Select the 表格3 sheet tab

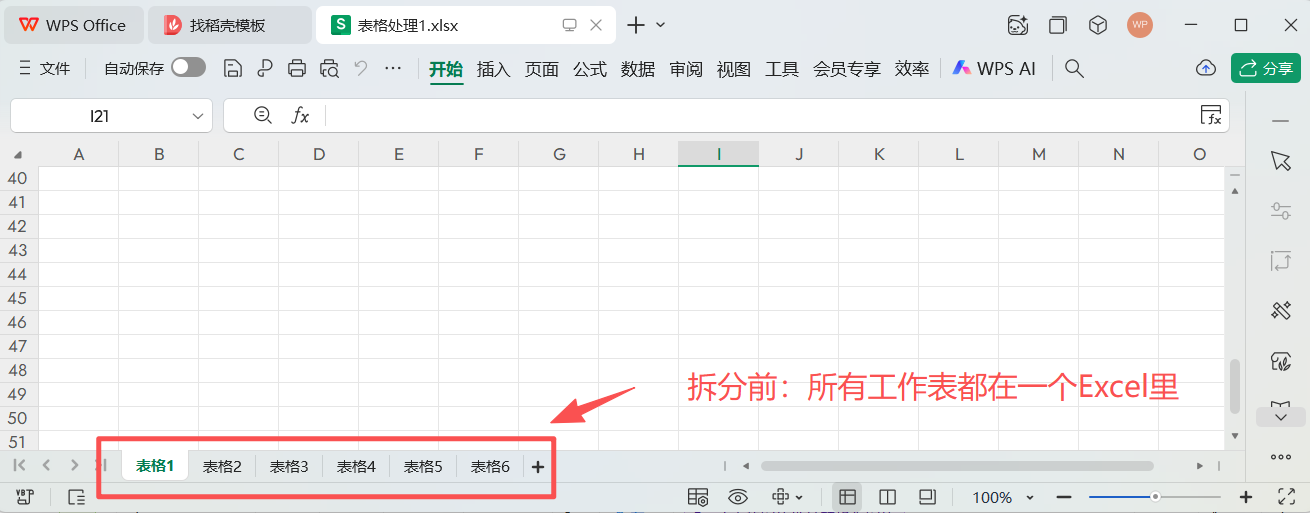289,466
